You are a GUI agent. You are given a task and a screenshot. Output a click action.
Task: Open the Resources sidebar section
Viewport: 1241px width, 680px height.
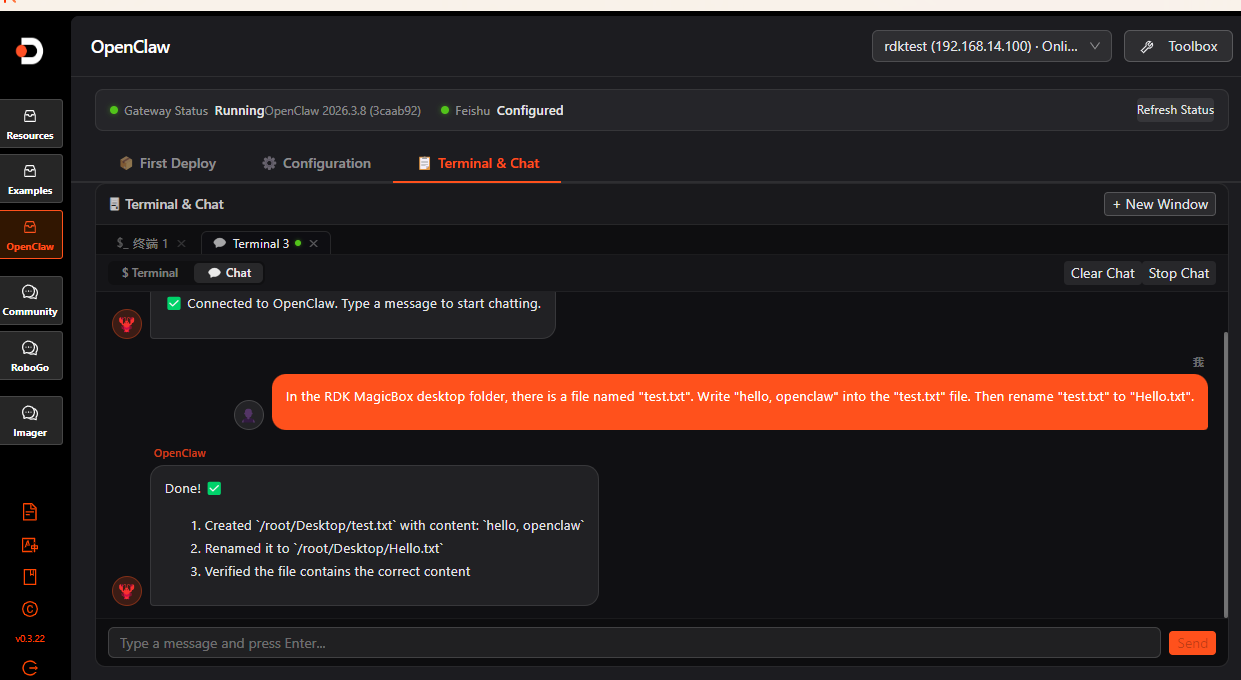pyautogui.click(x=30, y=124)
